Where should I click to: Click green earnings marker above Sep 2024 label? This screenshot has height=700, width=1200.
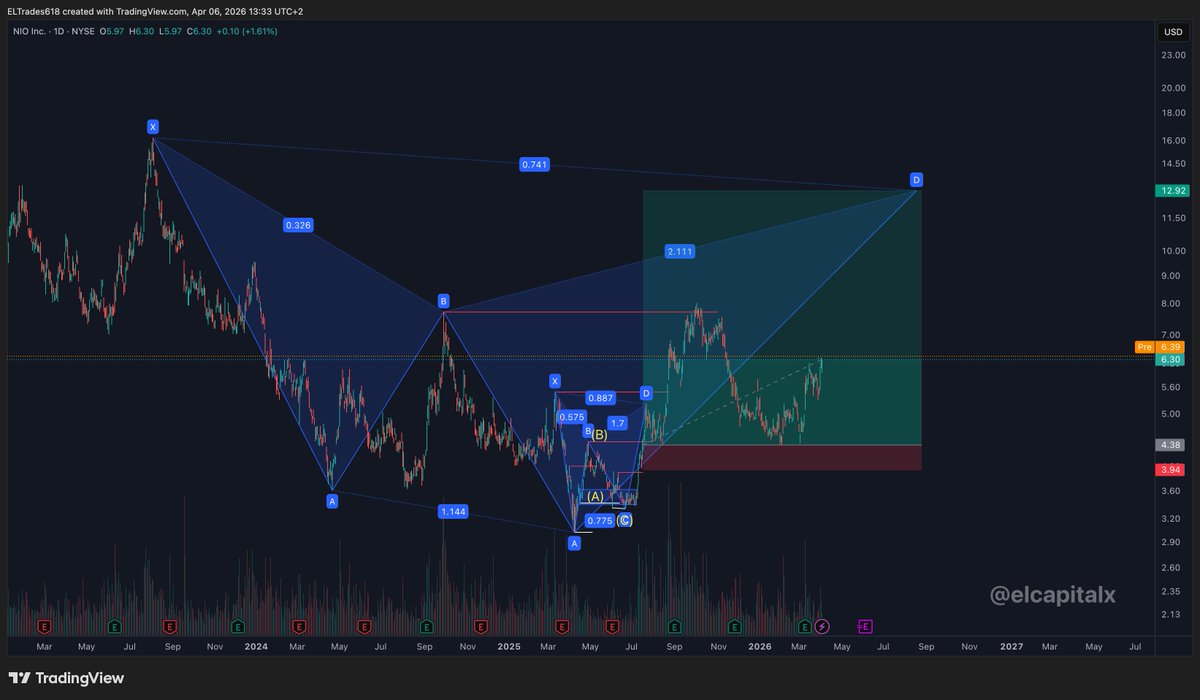[x=427, y=627]
